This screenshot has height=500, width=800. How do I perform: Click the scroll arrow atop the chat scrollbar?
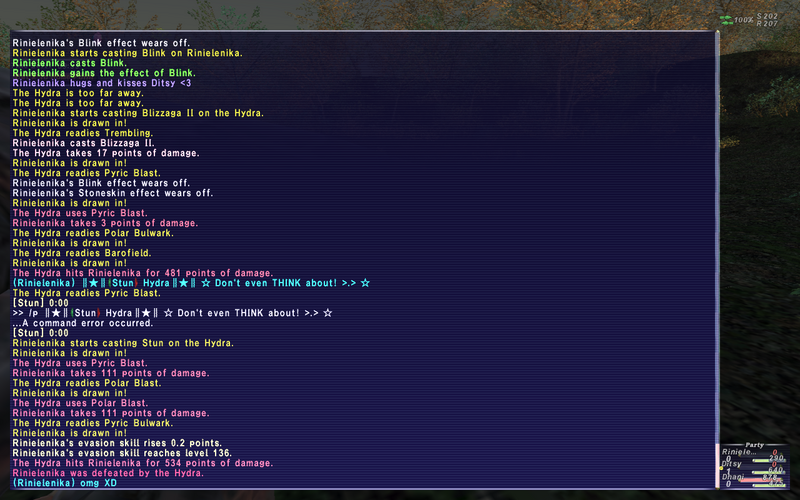[717, 34]
